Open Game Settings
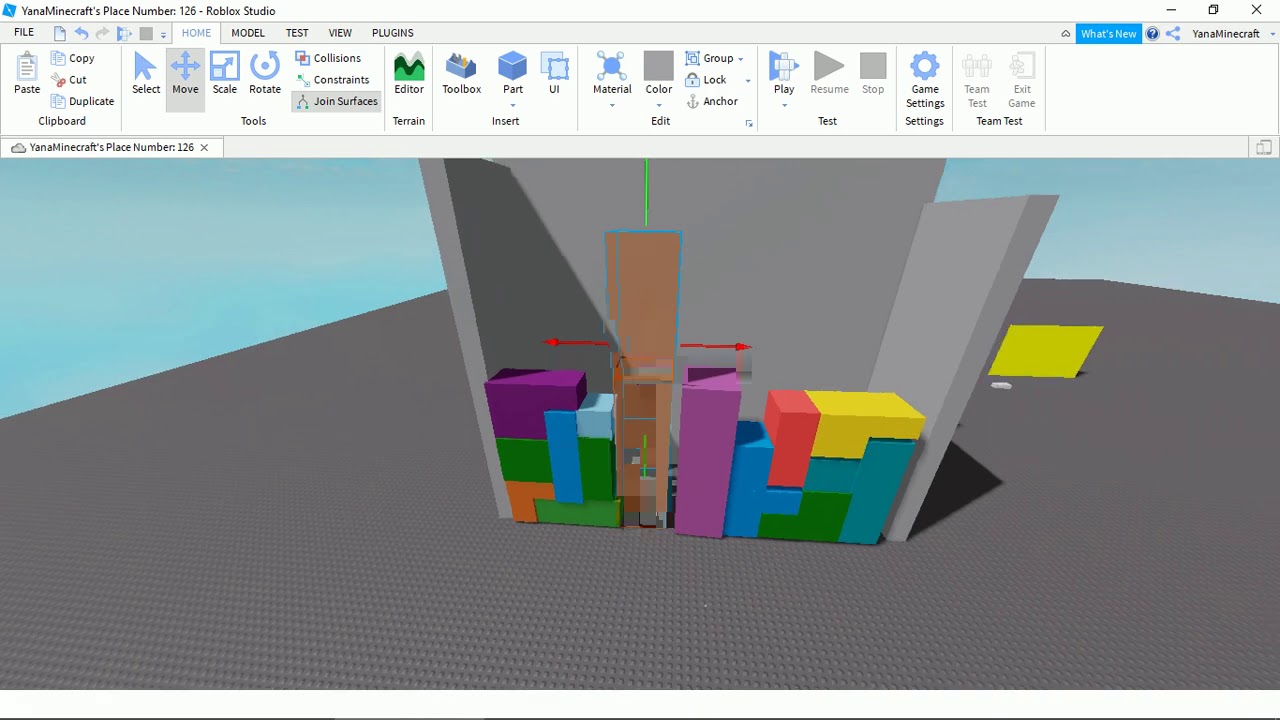1280x720 pixels. tap(924, 80)
